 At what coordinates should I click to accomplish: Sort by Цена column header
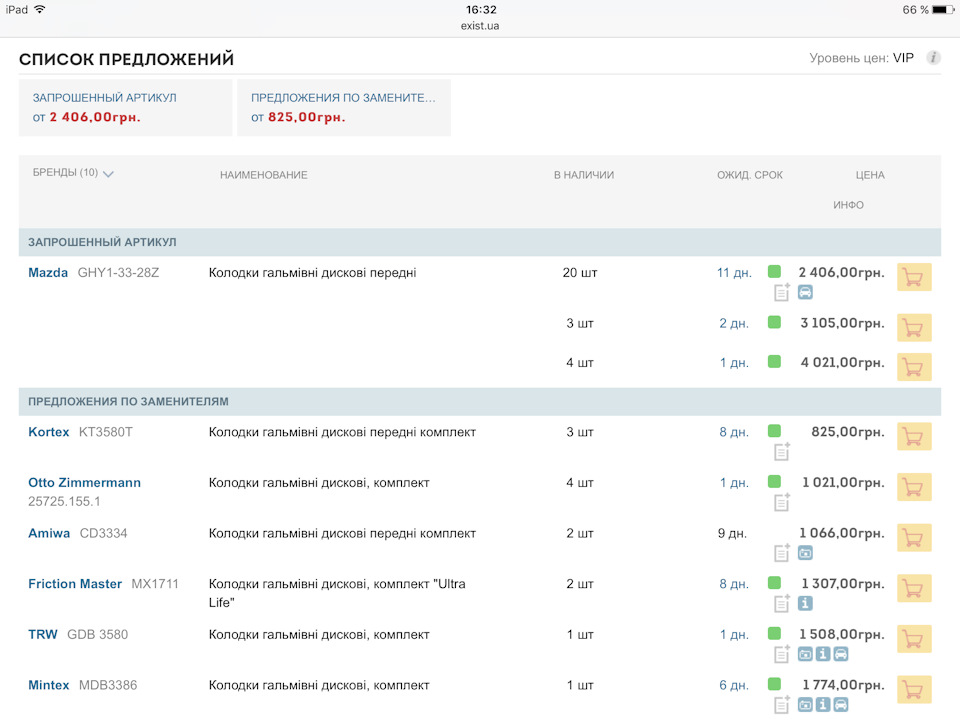pos(870,175)
